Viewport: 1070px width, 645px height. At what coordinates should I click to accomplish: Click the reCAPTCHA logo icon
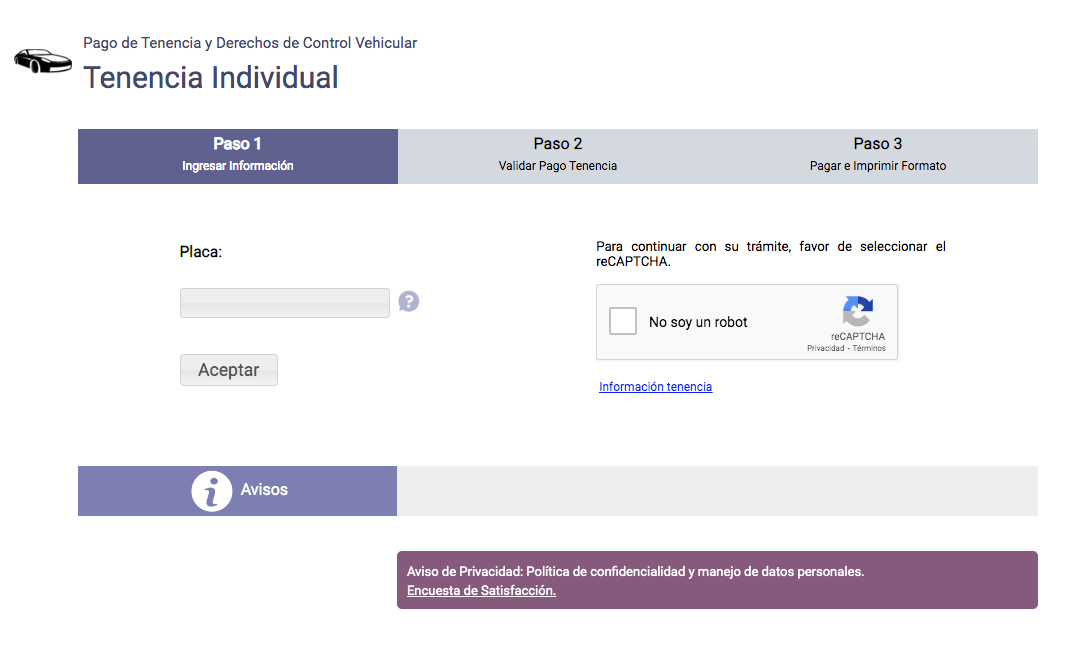(857, 311)
